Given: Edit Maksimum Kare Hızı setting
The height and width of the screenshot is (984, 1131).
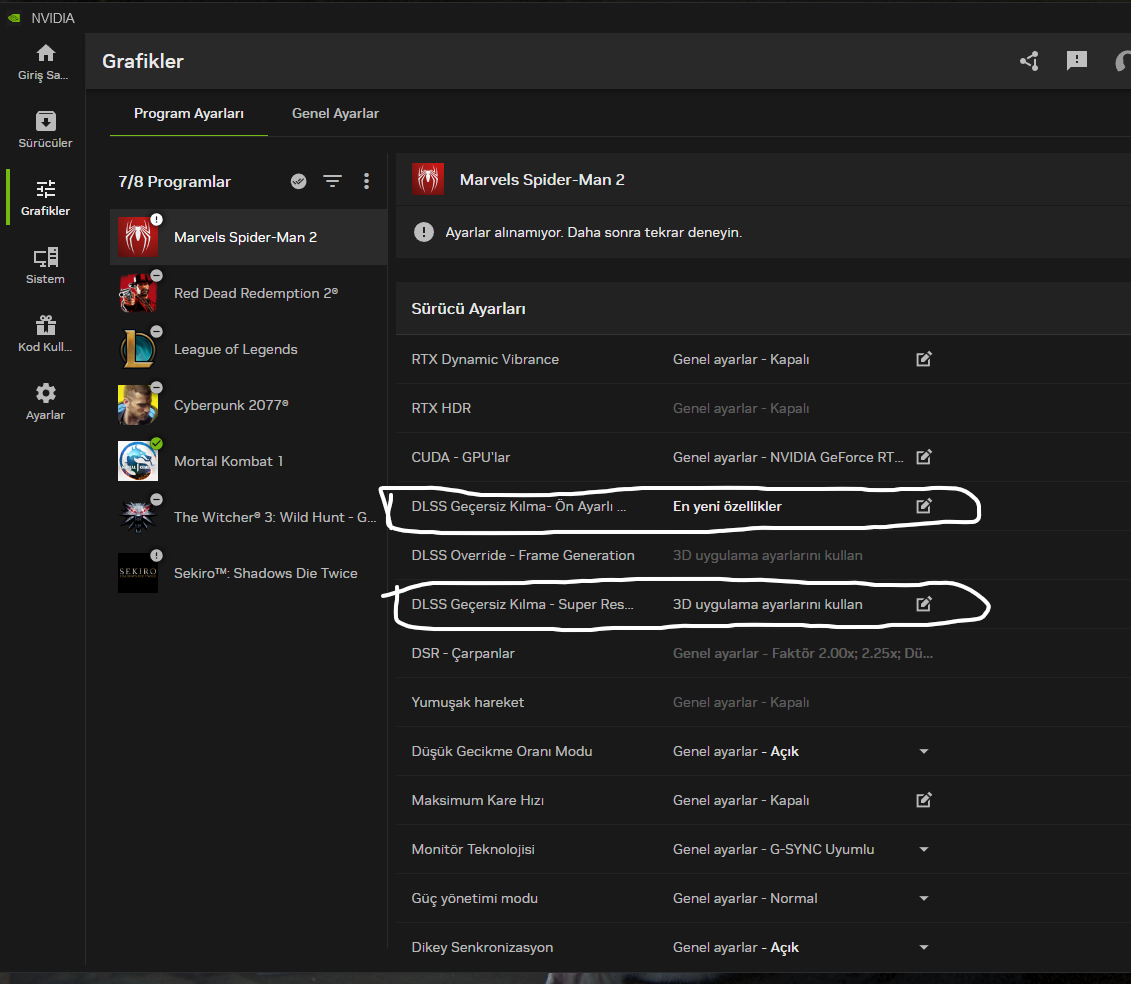Looking at the screenshot, I should (924, 799).
